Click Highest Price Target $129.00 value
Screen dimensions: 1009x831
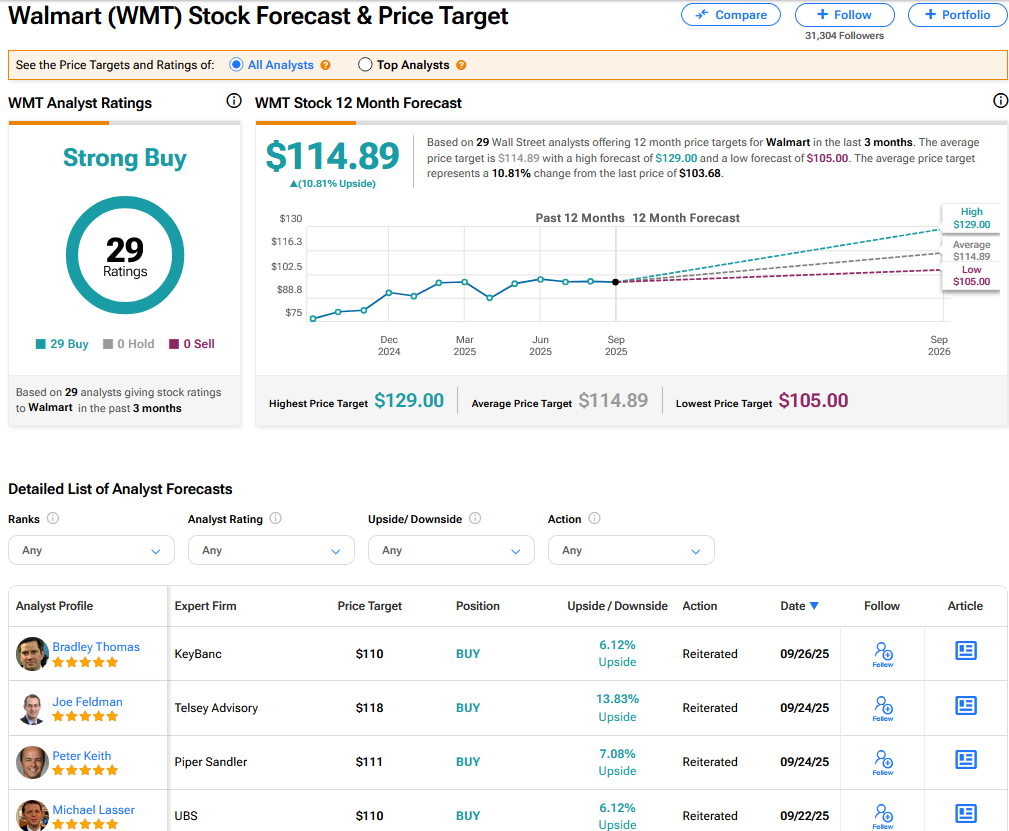(409, 400)
